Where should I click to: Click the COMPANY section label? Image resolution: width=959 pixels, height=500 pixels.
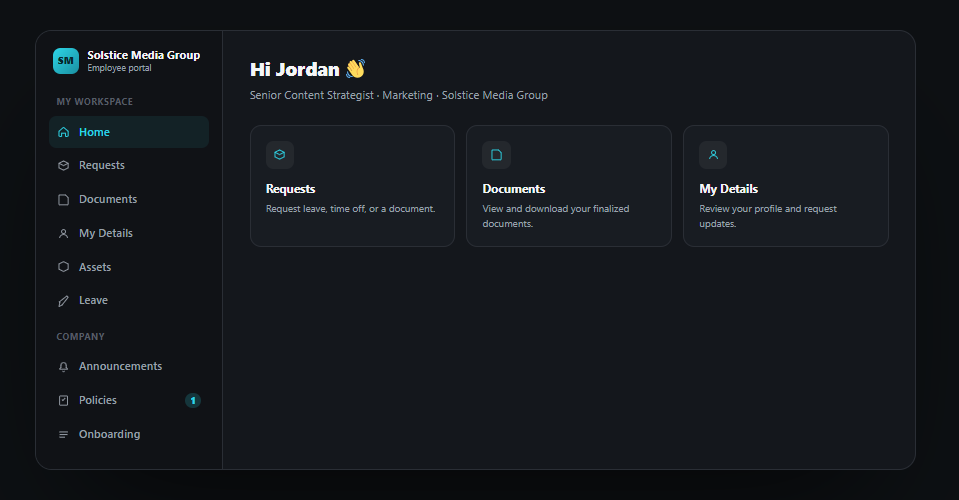click(x=81, y=337)
